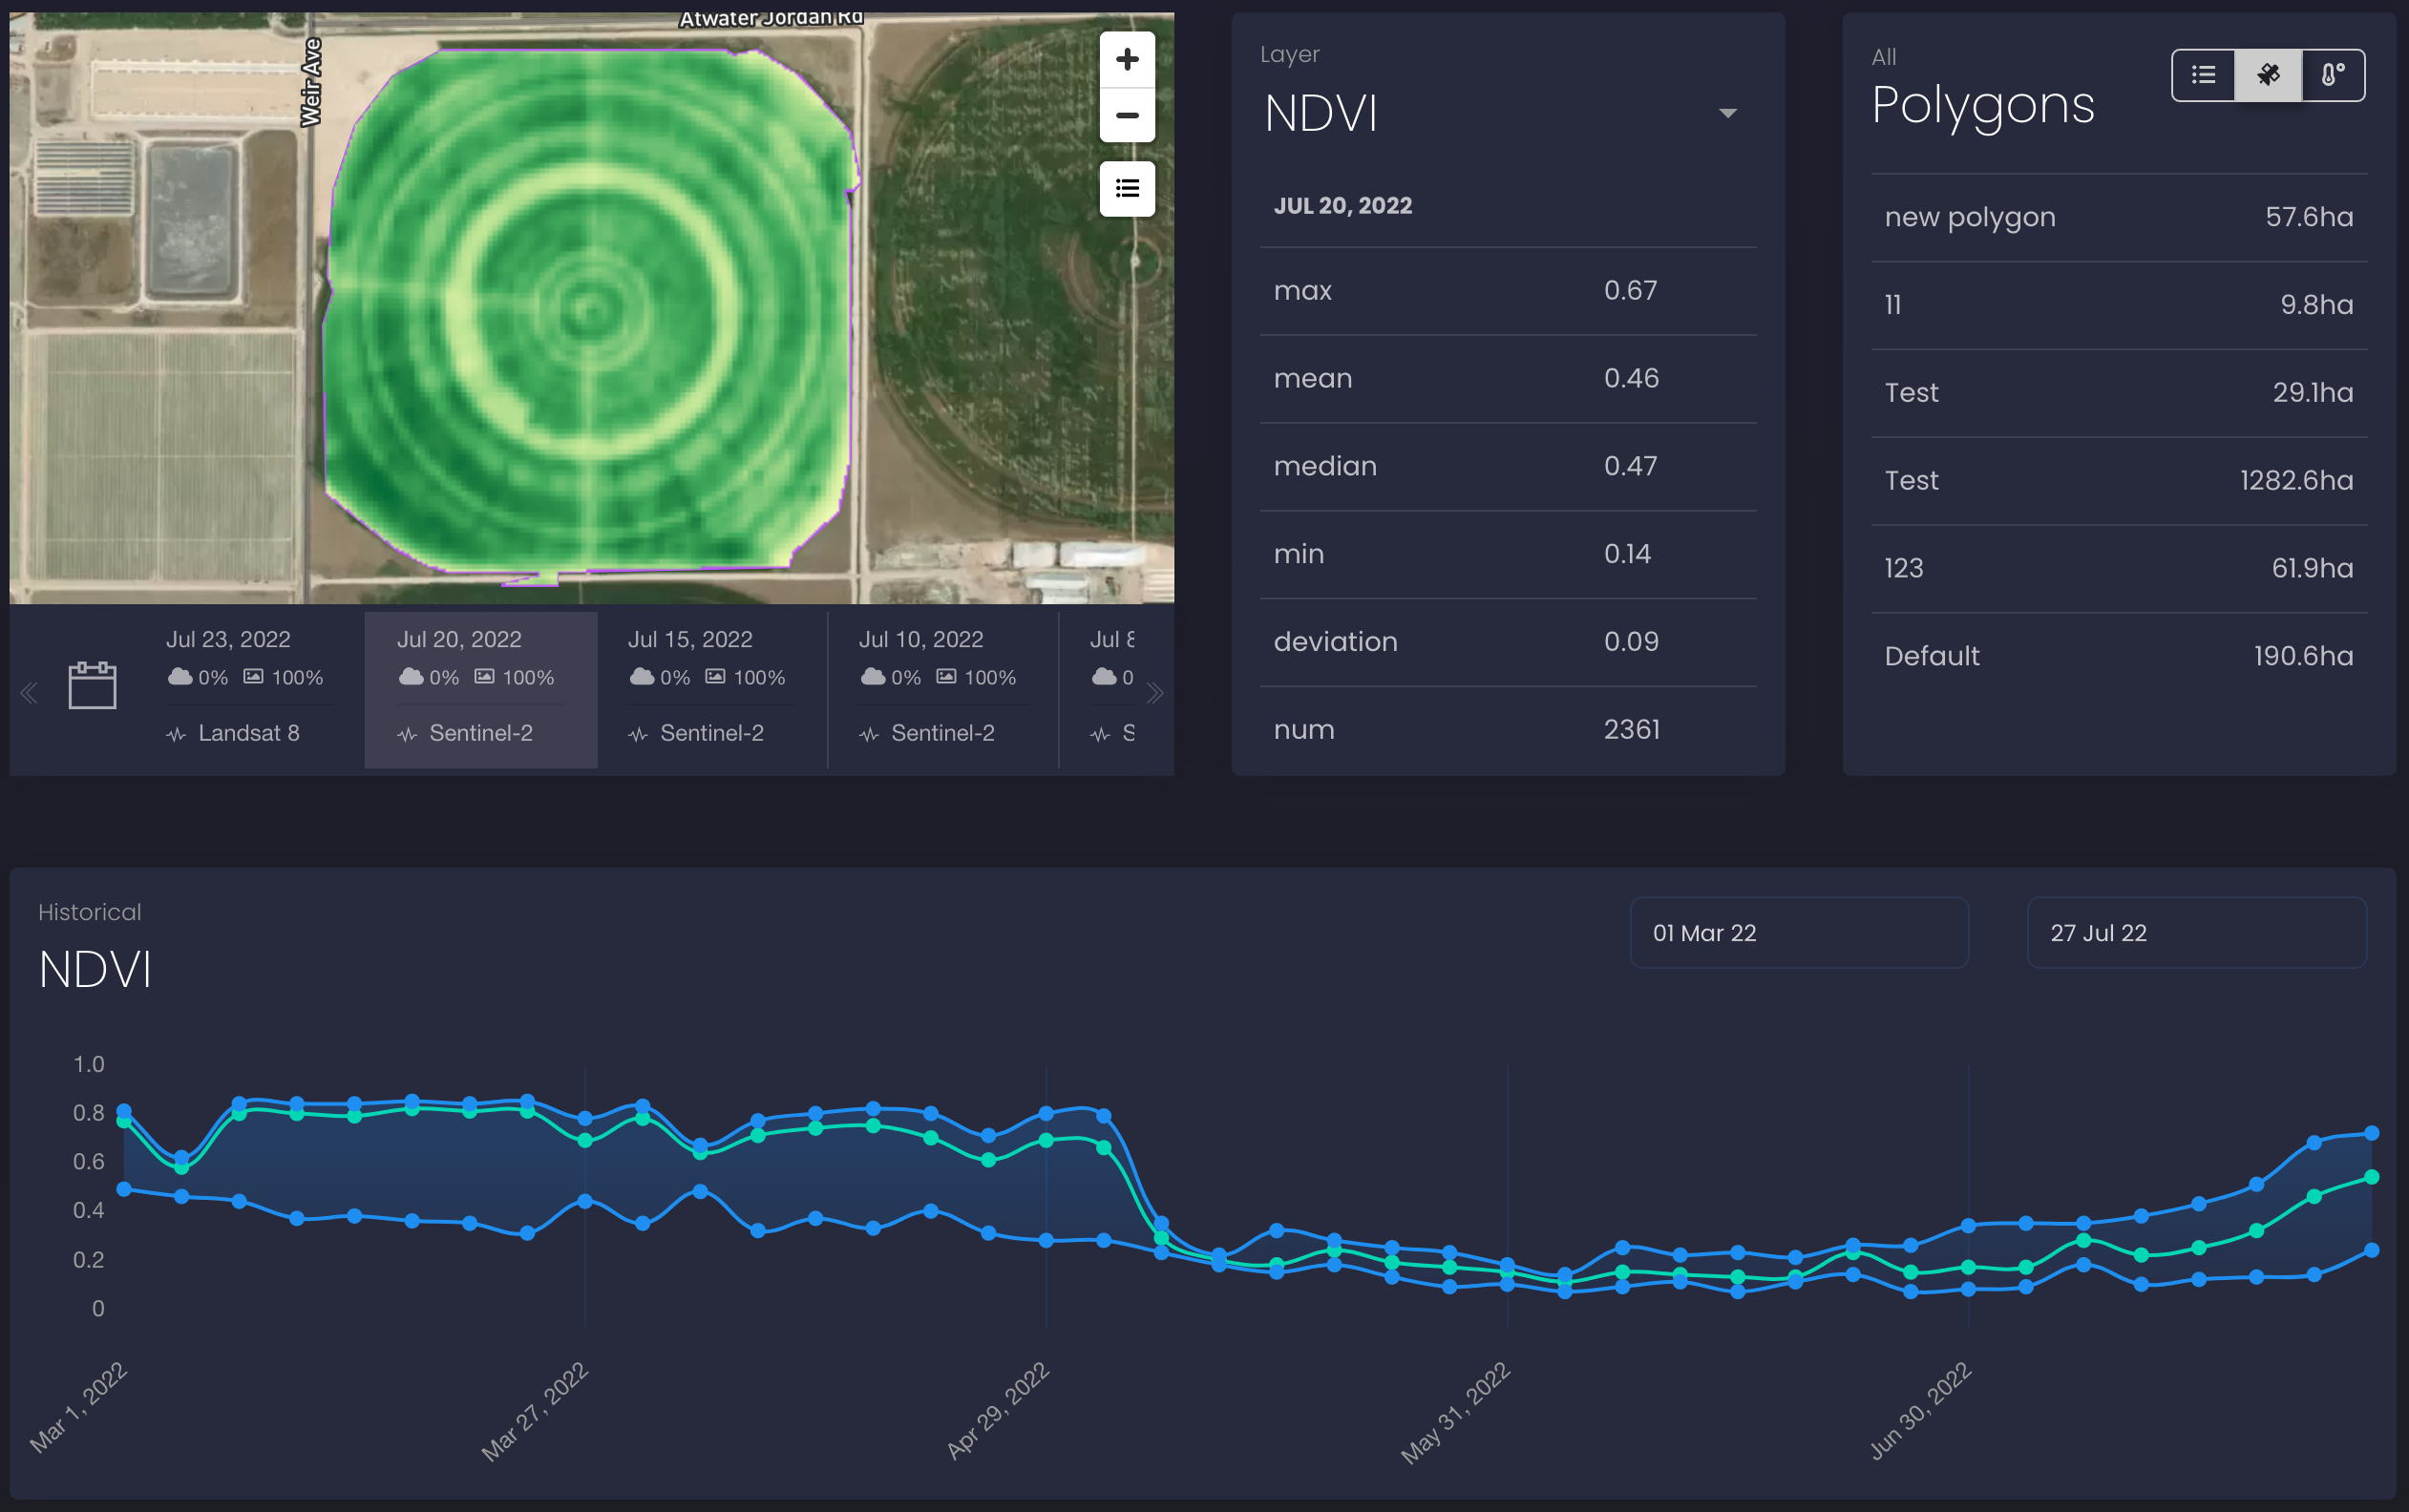The height and width of the screenshot is (1512, 2409).
Task: Switch polygons panel to list view
Action: pos(2203,75)
